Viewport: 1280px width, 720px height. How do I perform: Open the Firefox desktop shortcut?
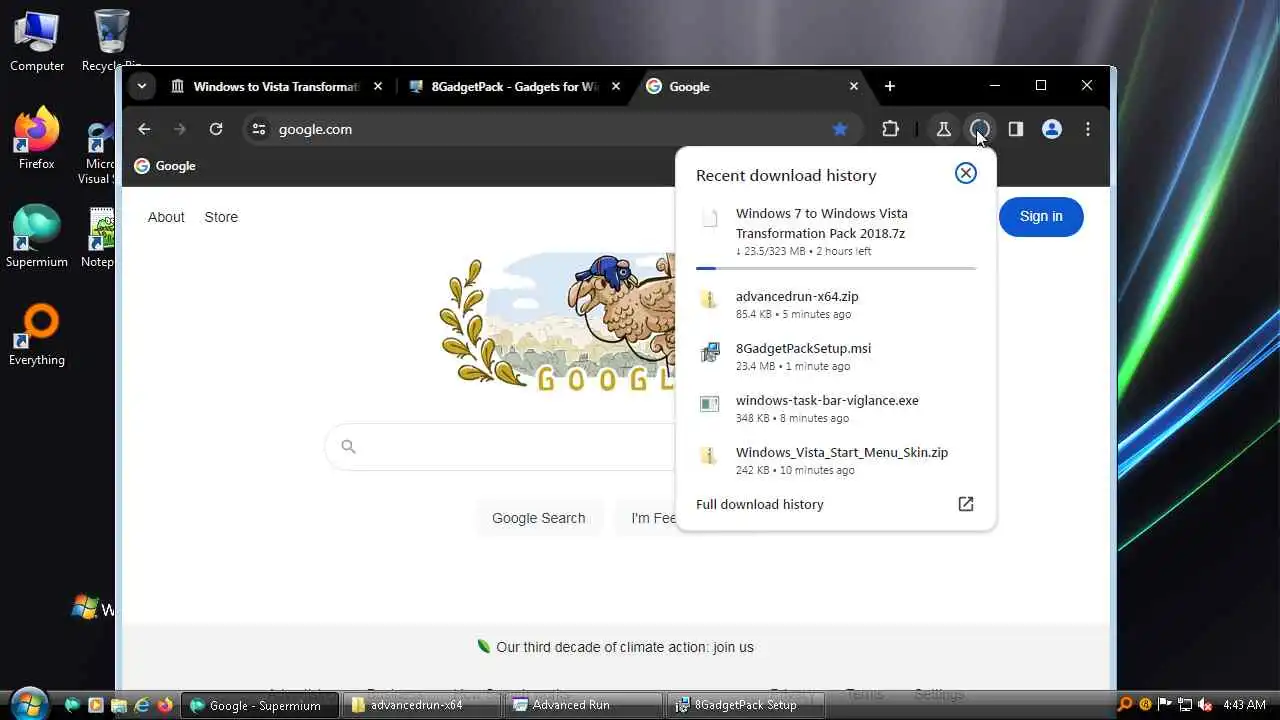pyautogui.click(x=37, y=140)
